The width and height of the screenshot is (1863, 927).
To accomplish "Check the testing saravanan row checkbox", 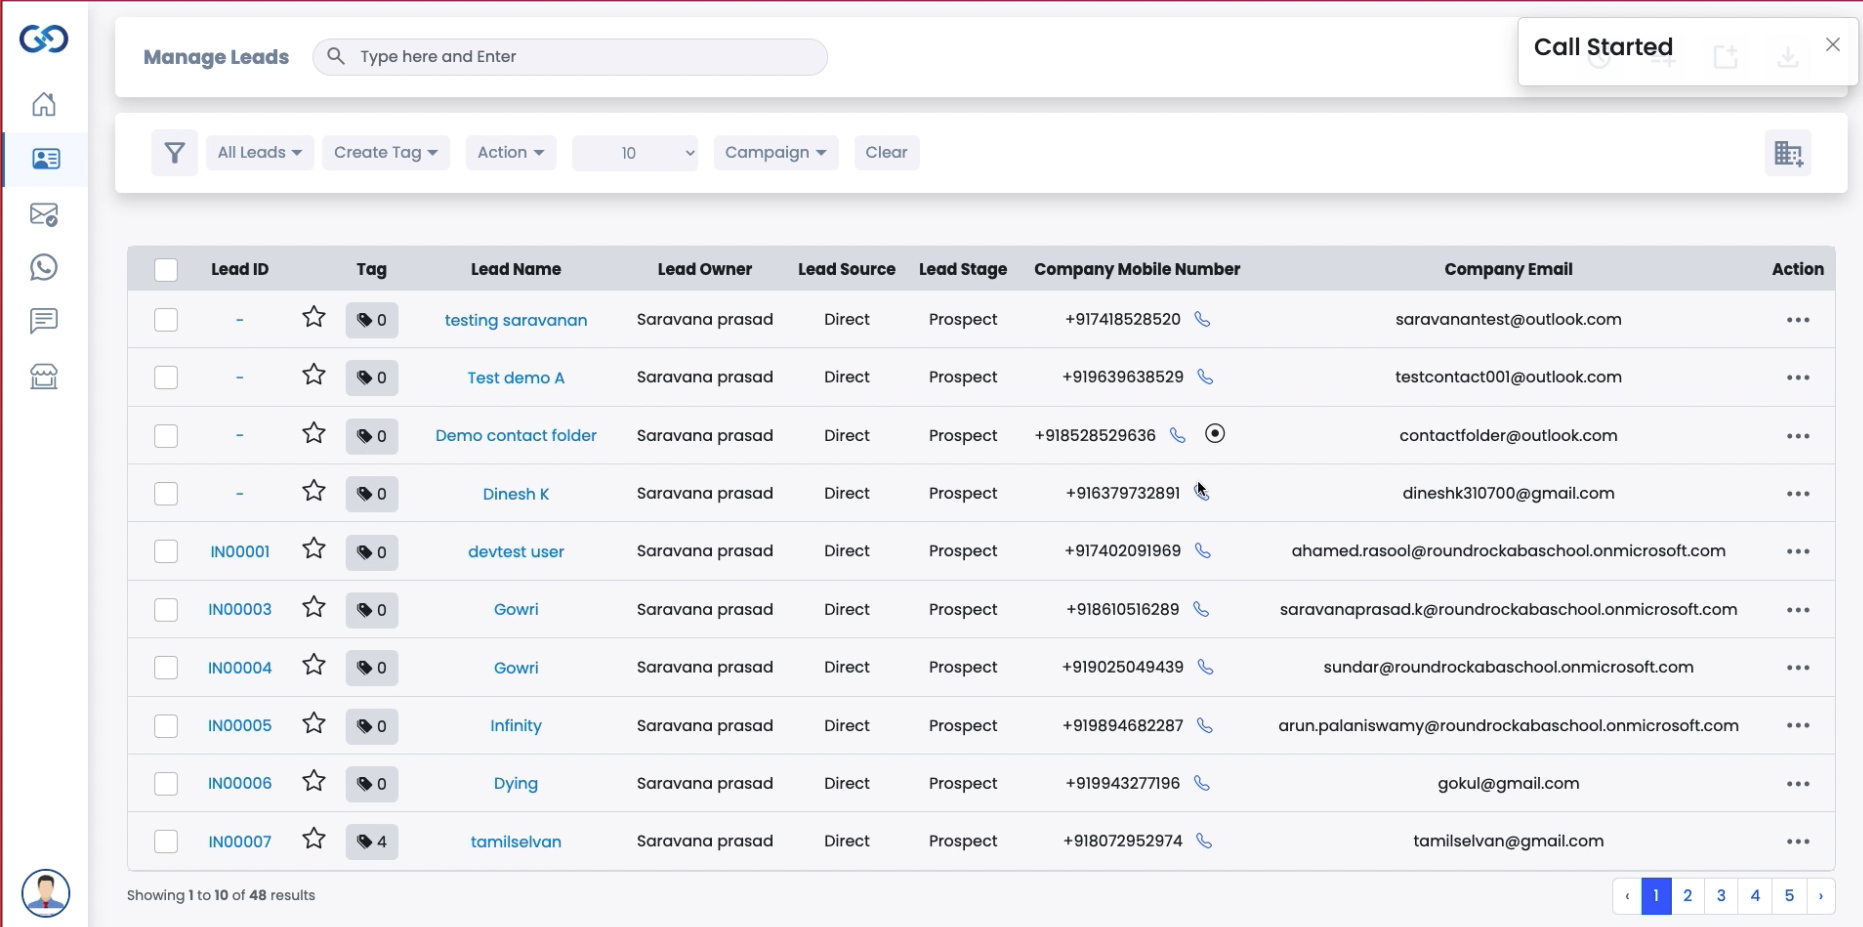I will (x=166, y=320).
